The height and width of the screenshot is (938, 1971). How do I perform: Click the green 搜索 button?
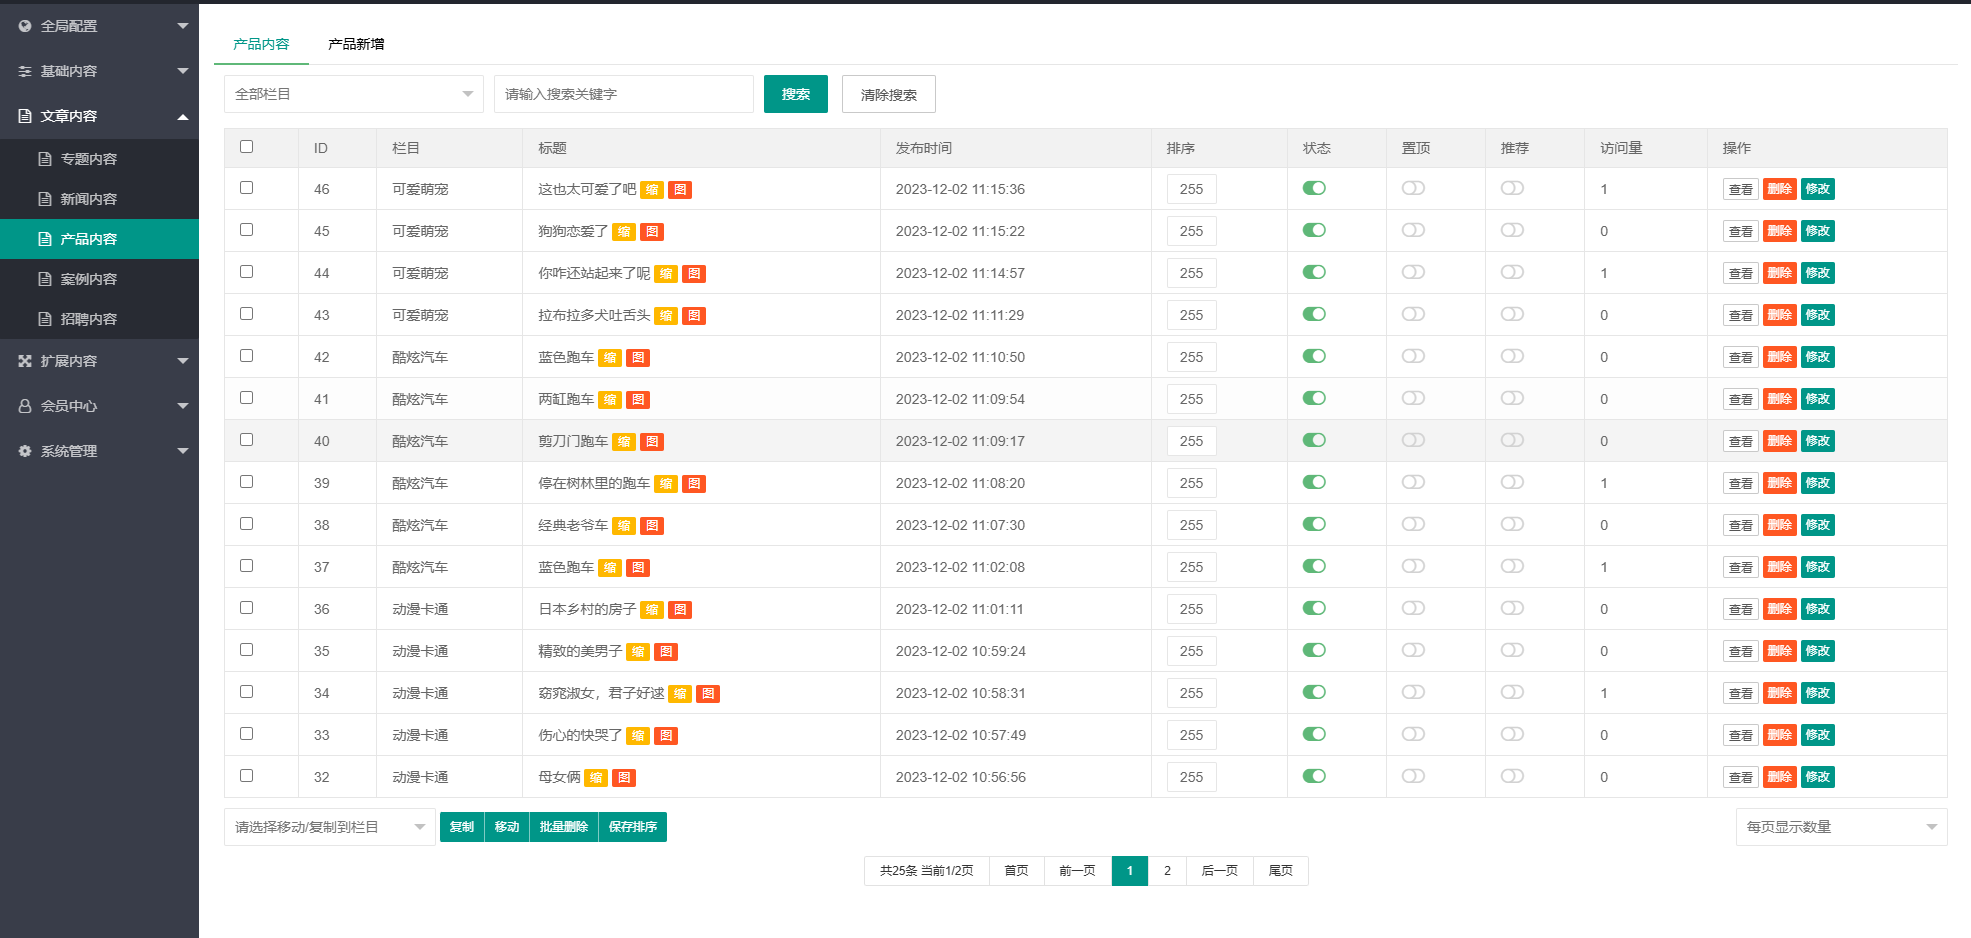795,94
